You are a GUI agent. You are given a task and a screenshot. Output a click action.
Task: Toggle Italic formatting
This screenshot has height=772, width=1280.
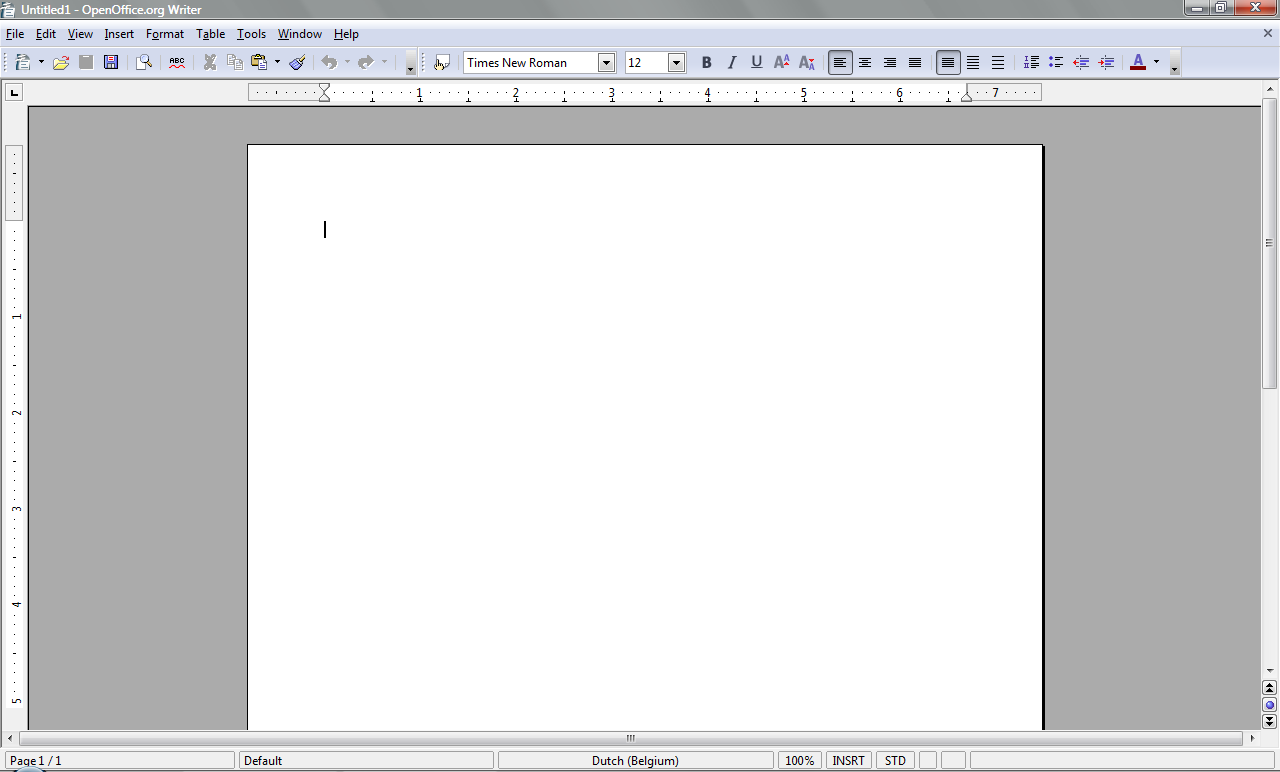tap(731, 63)
